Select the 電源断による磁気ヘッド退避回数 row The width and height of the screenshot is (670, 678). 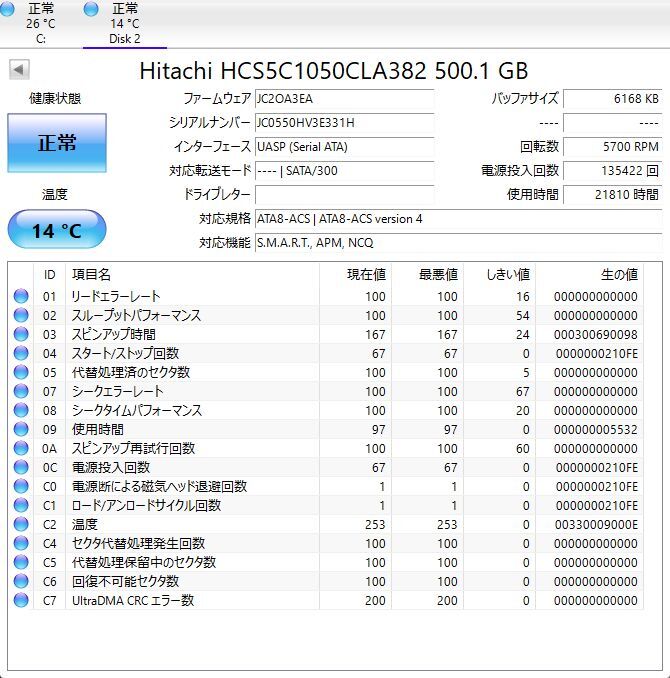pyautogui.click(x=325, y=486)
